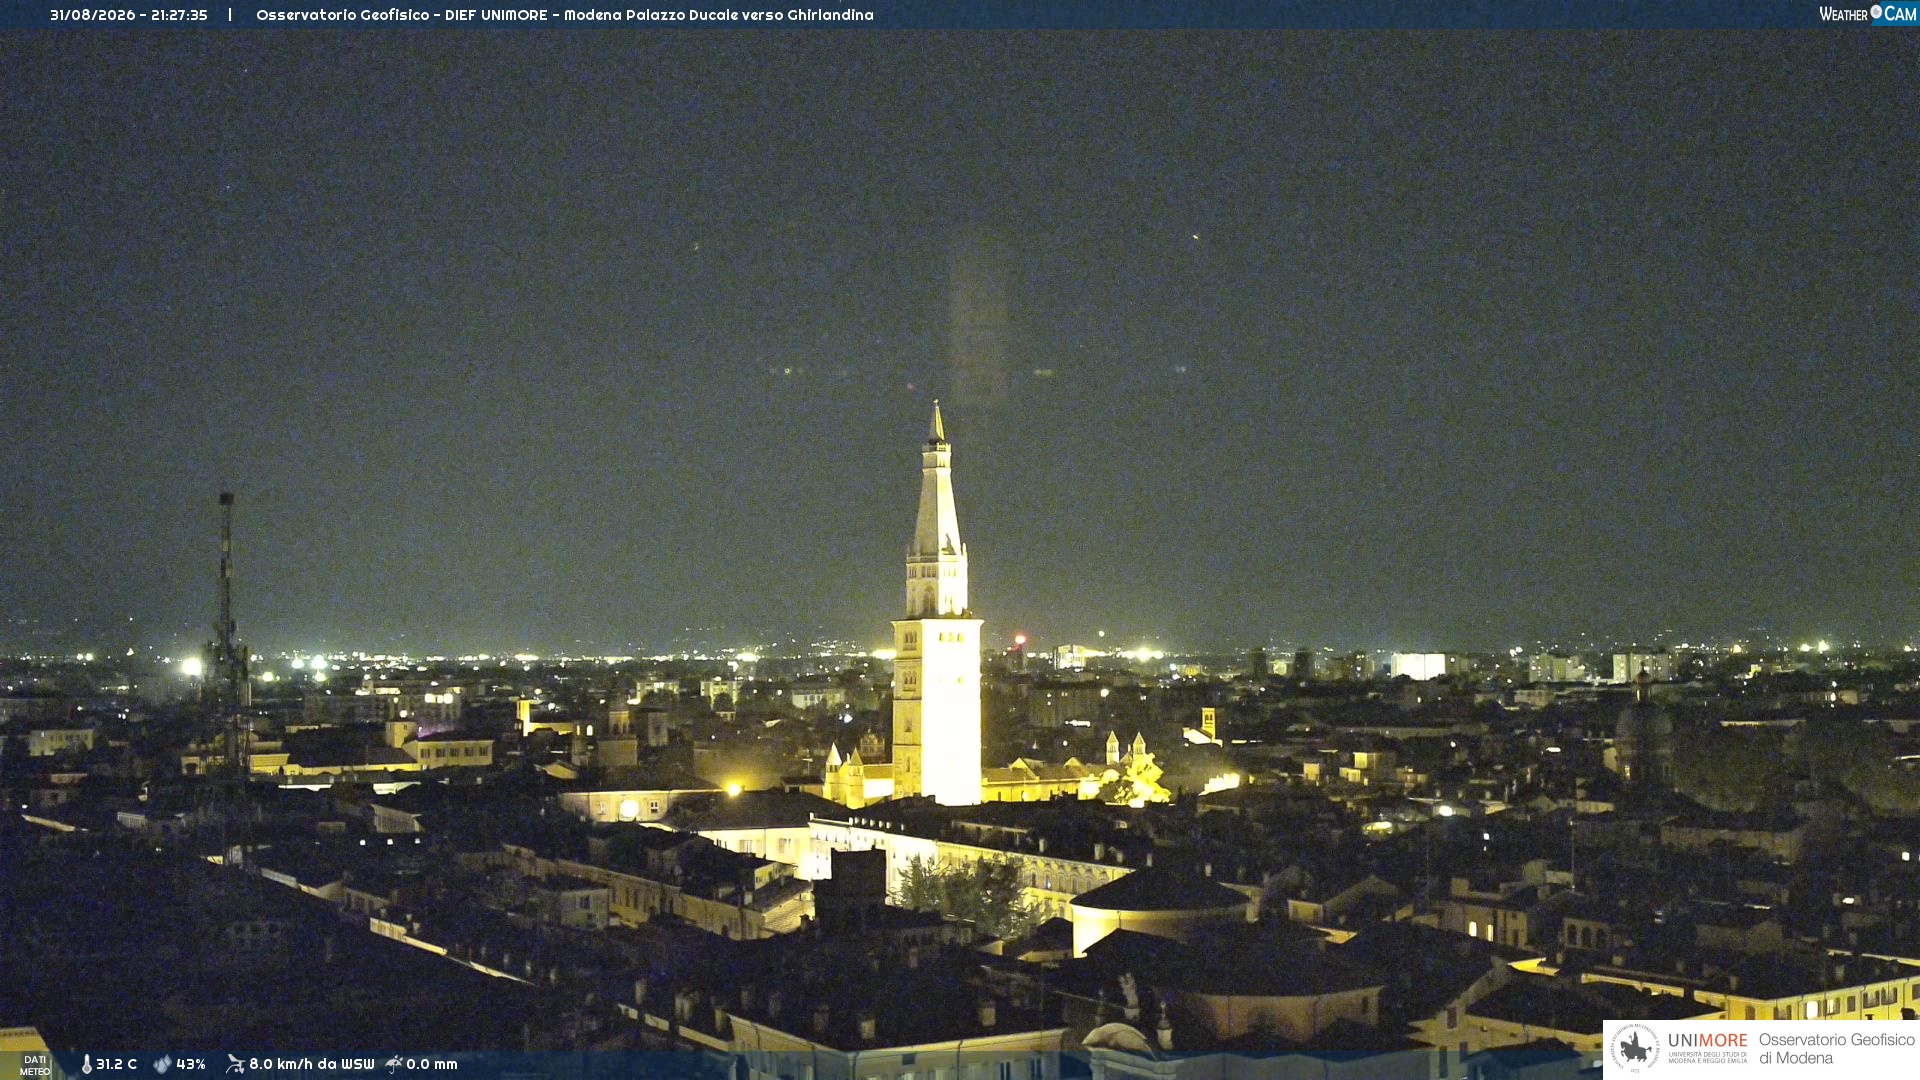Click Osservatorio Geofisico di Modena text
The image size is (1920, 1080).
[1836, 1049]
